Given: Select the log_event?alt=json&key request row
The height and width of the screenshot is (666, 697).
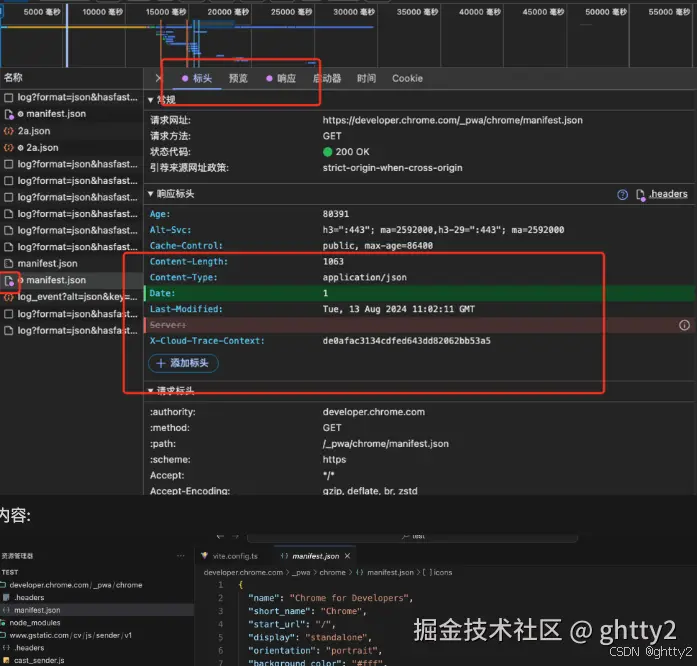Looking at the screenshot, I should pos(71,297).
